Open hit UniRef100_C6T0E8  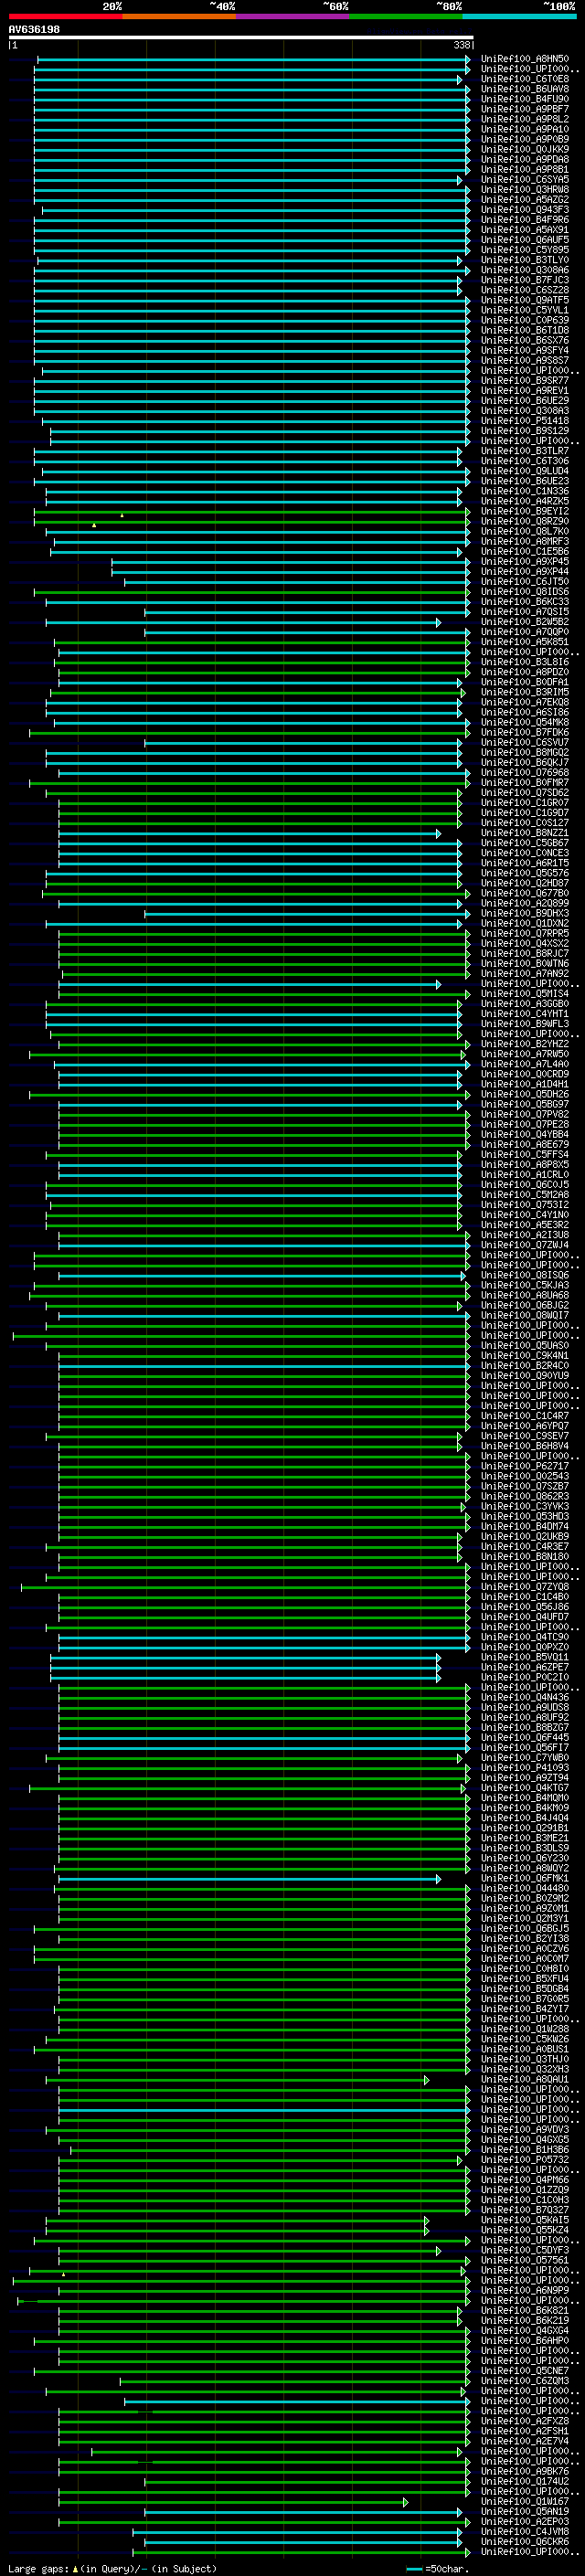(525, 80)
